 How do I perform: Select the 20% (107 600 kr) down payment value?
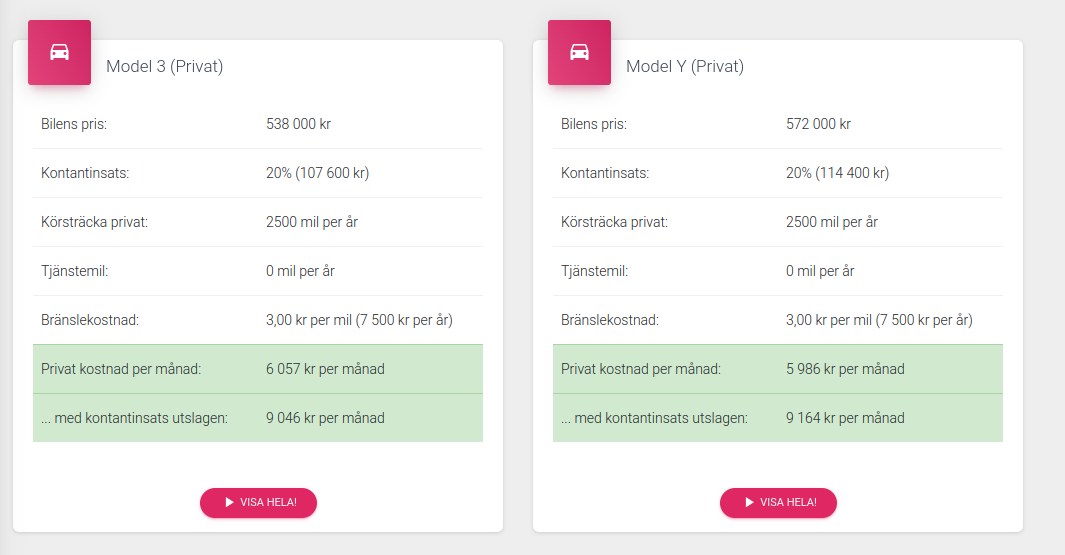pos(317,173)
